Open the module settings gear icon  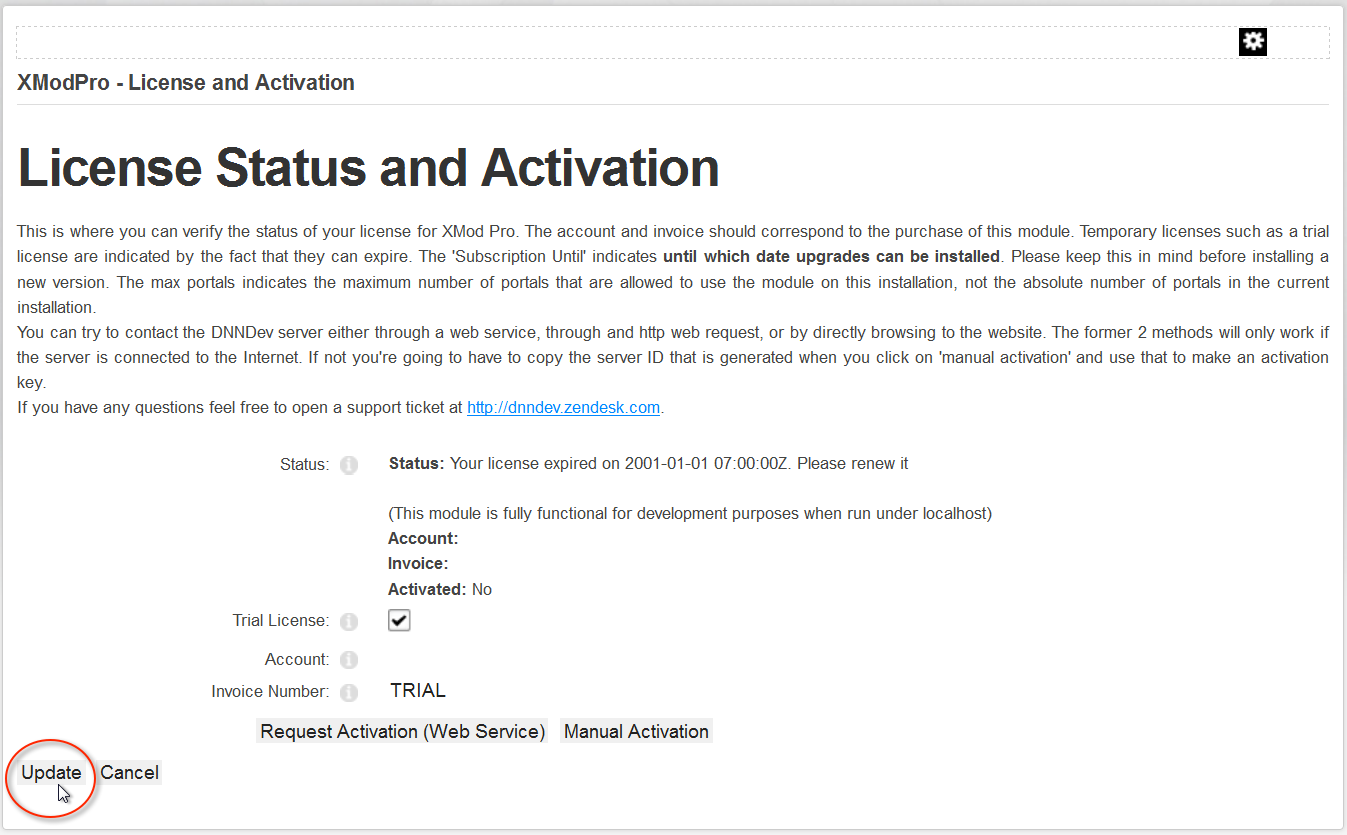1253,41
